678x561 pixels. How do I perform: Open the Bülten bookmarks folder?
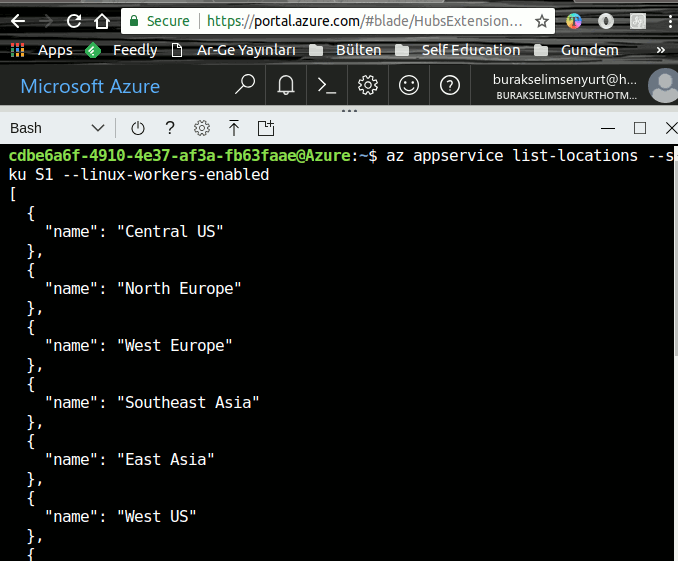(346, 50)
